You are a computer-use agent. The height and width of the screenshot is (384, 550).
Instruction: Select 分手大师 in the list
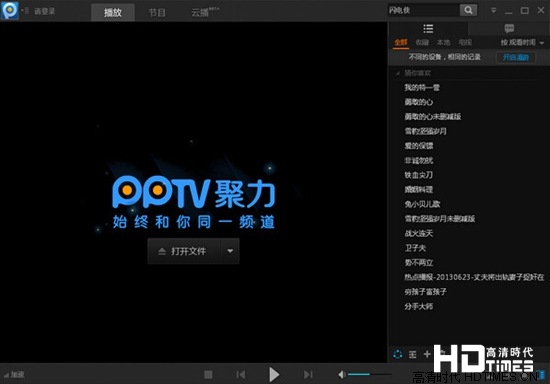pos(418,306)
